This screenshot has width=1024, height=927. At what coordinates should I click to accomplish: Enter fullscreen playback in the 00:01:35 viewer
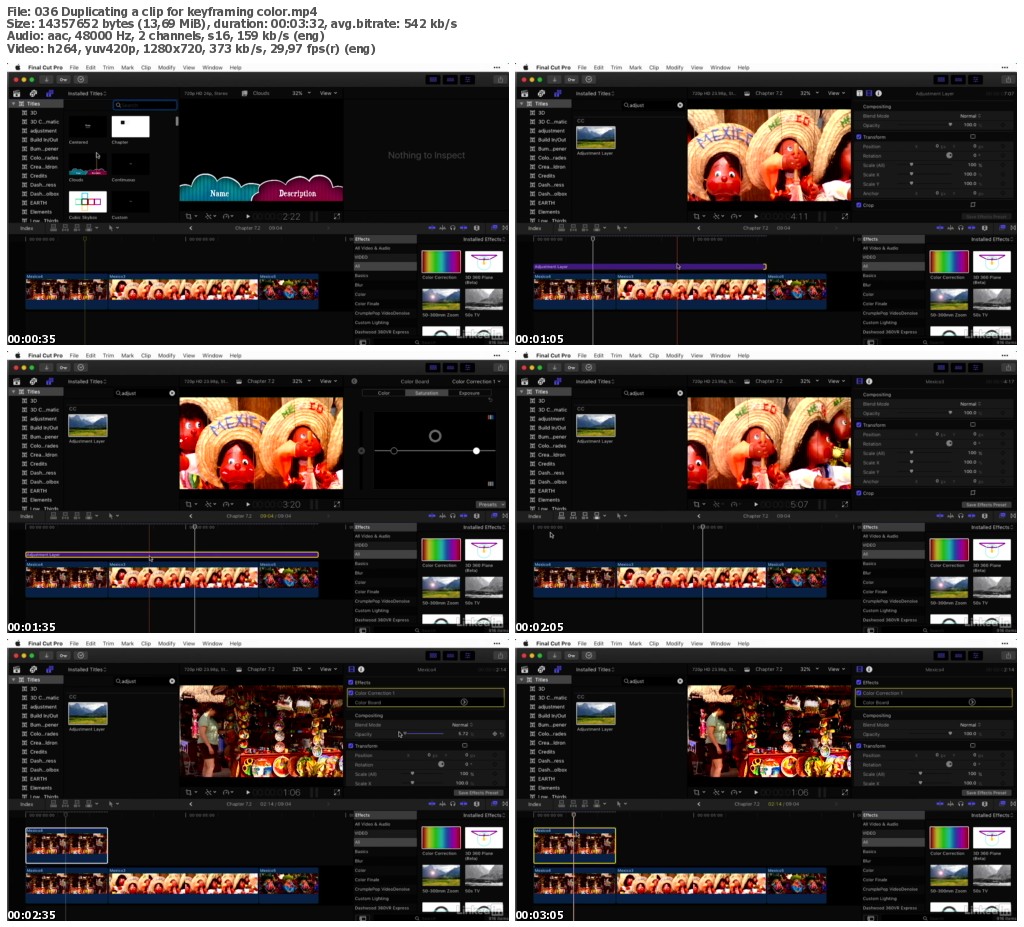[x=336, y=504]
